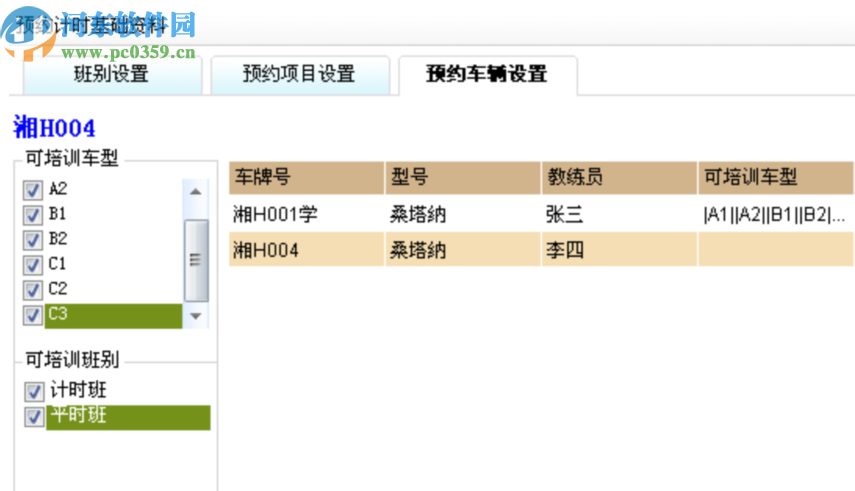
Task: Select the 湘H001学 plate cell
Action: 306,214
